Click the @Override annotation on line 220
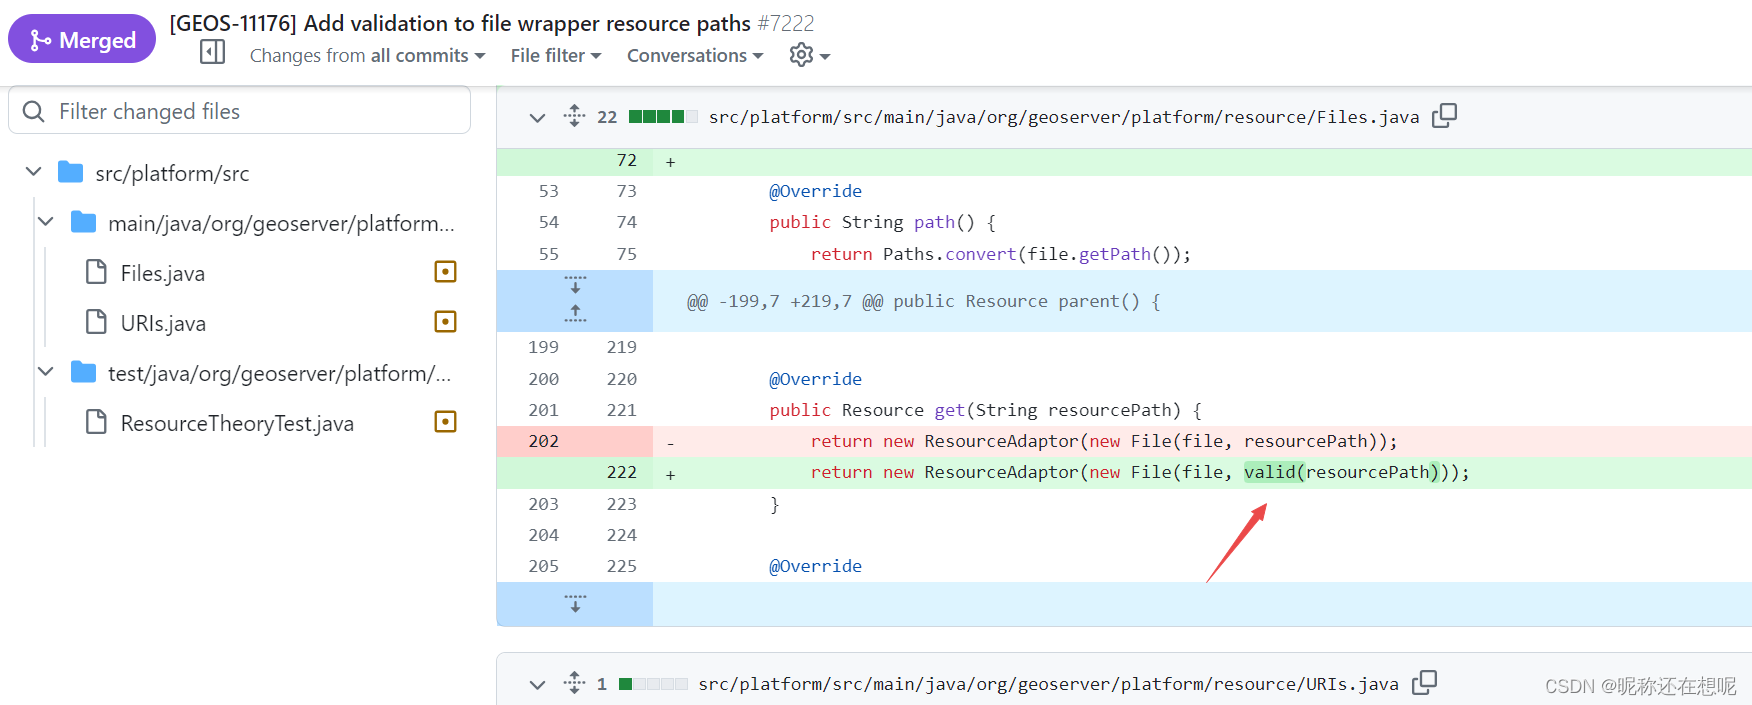The width and height of the screenshot is (1752, 705). pyautogui.click(x=815, y=379)
